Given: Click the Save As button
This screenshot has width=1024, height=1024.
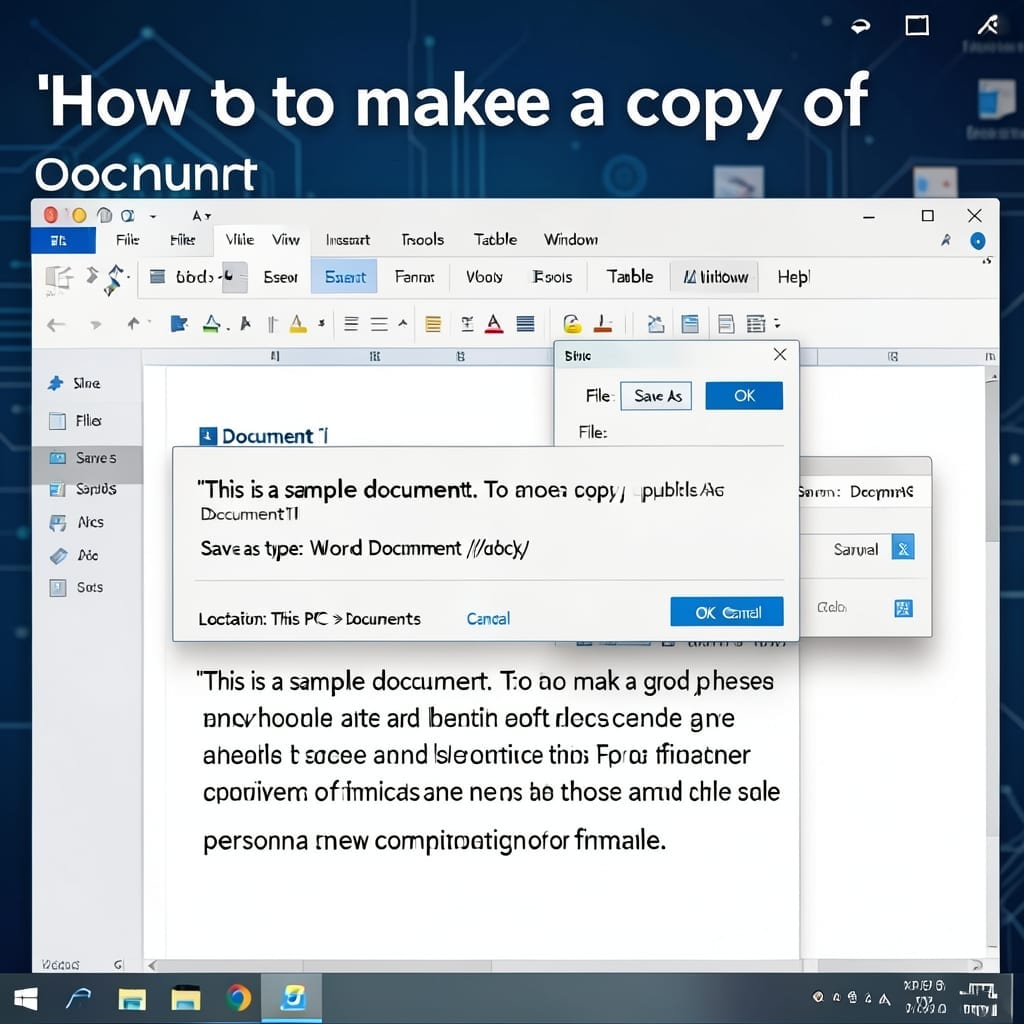Looking at the screenshot, I should click(x=656, y=396).
